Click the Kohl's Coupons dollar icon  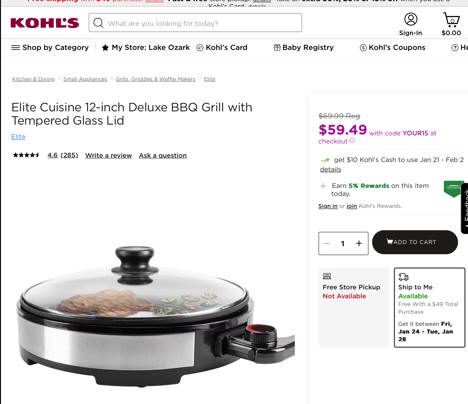pyautogui.click(x=363, y=48)
